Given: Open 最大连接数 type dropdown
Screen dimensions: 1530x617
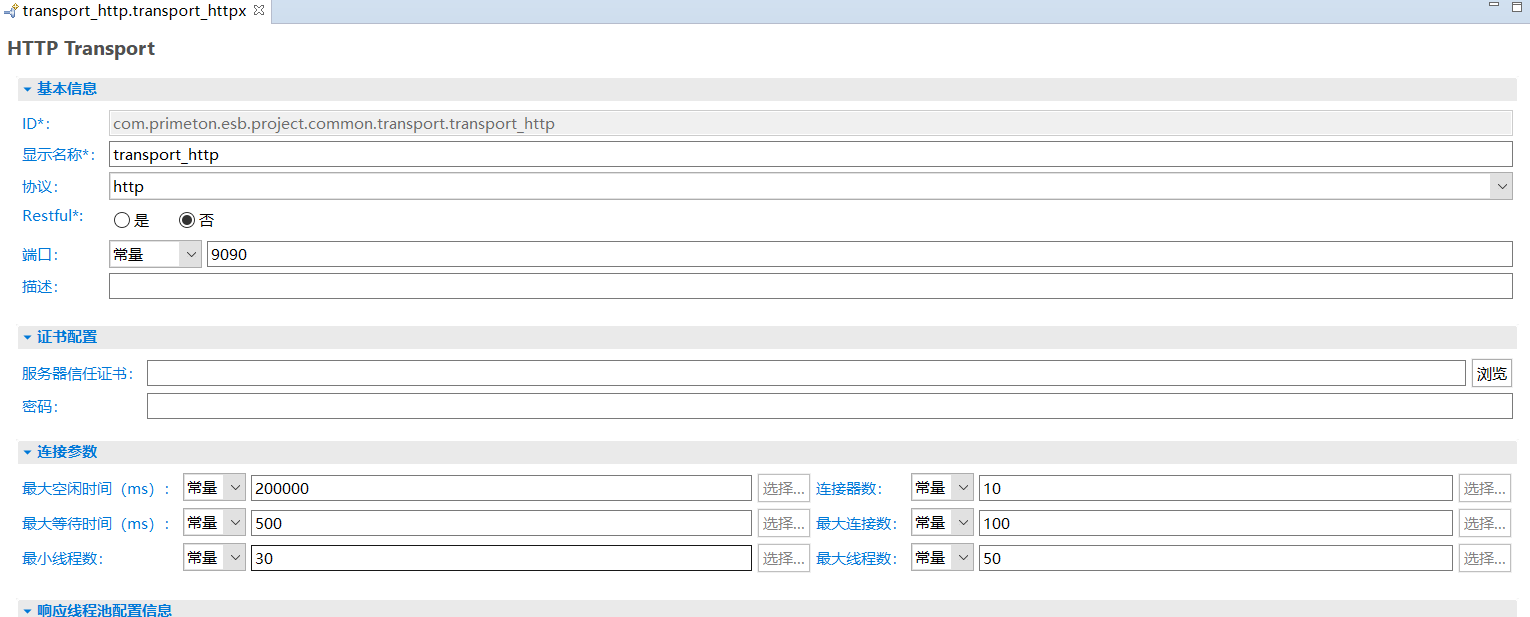Looking at the screenshot, I should coord(962,523).
